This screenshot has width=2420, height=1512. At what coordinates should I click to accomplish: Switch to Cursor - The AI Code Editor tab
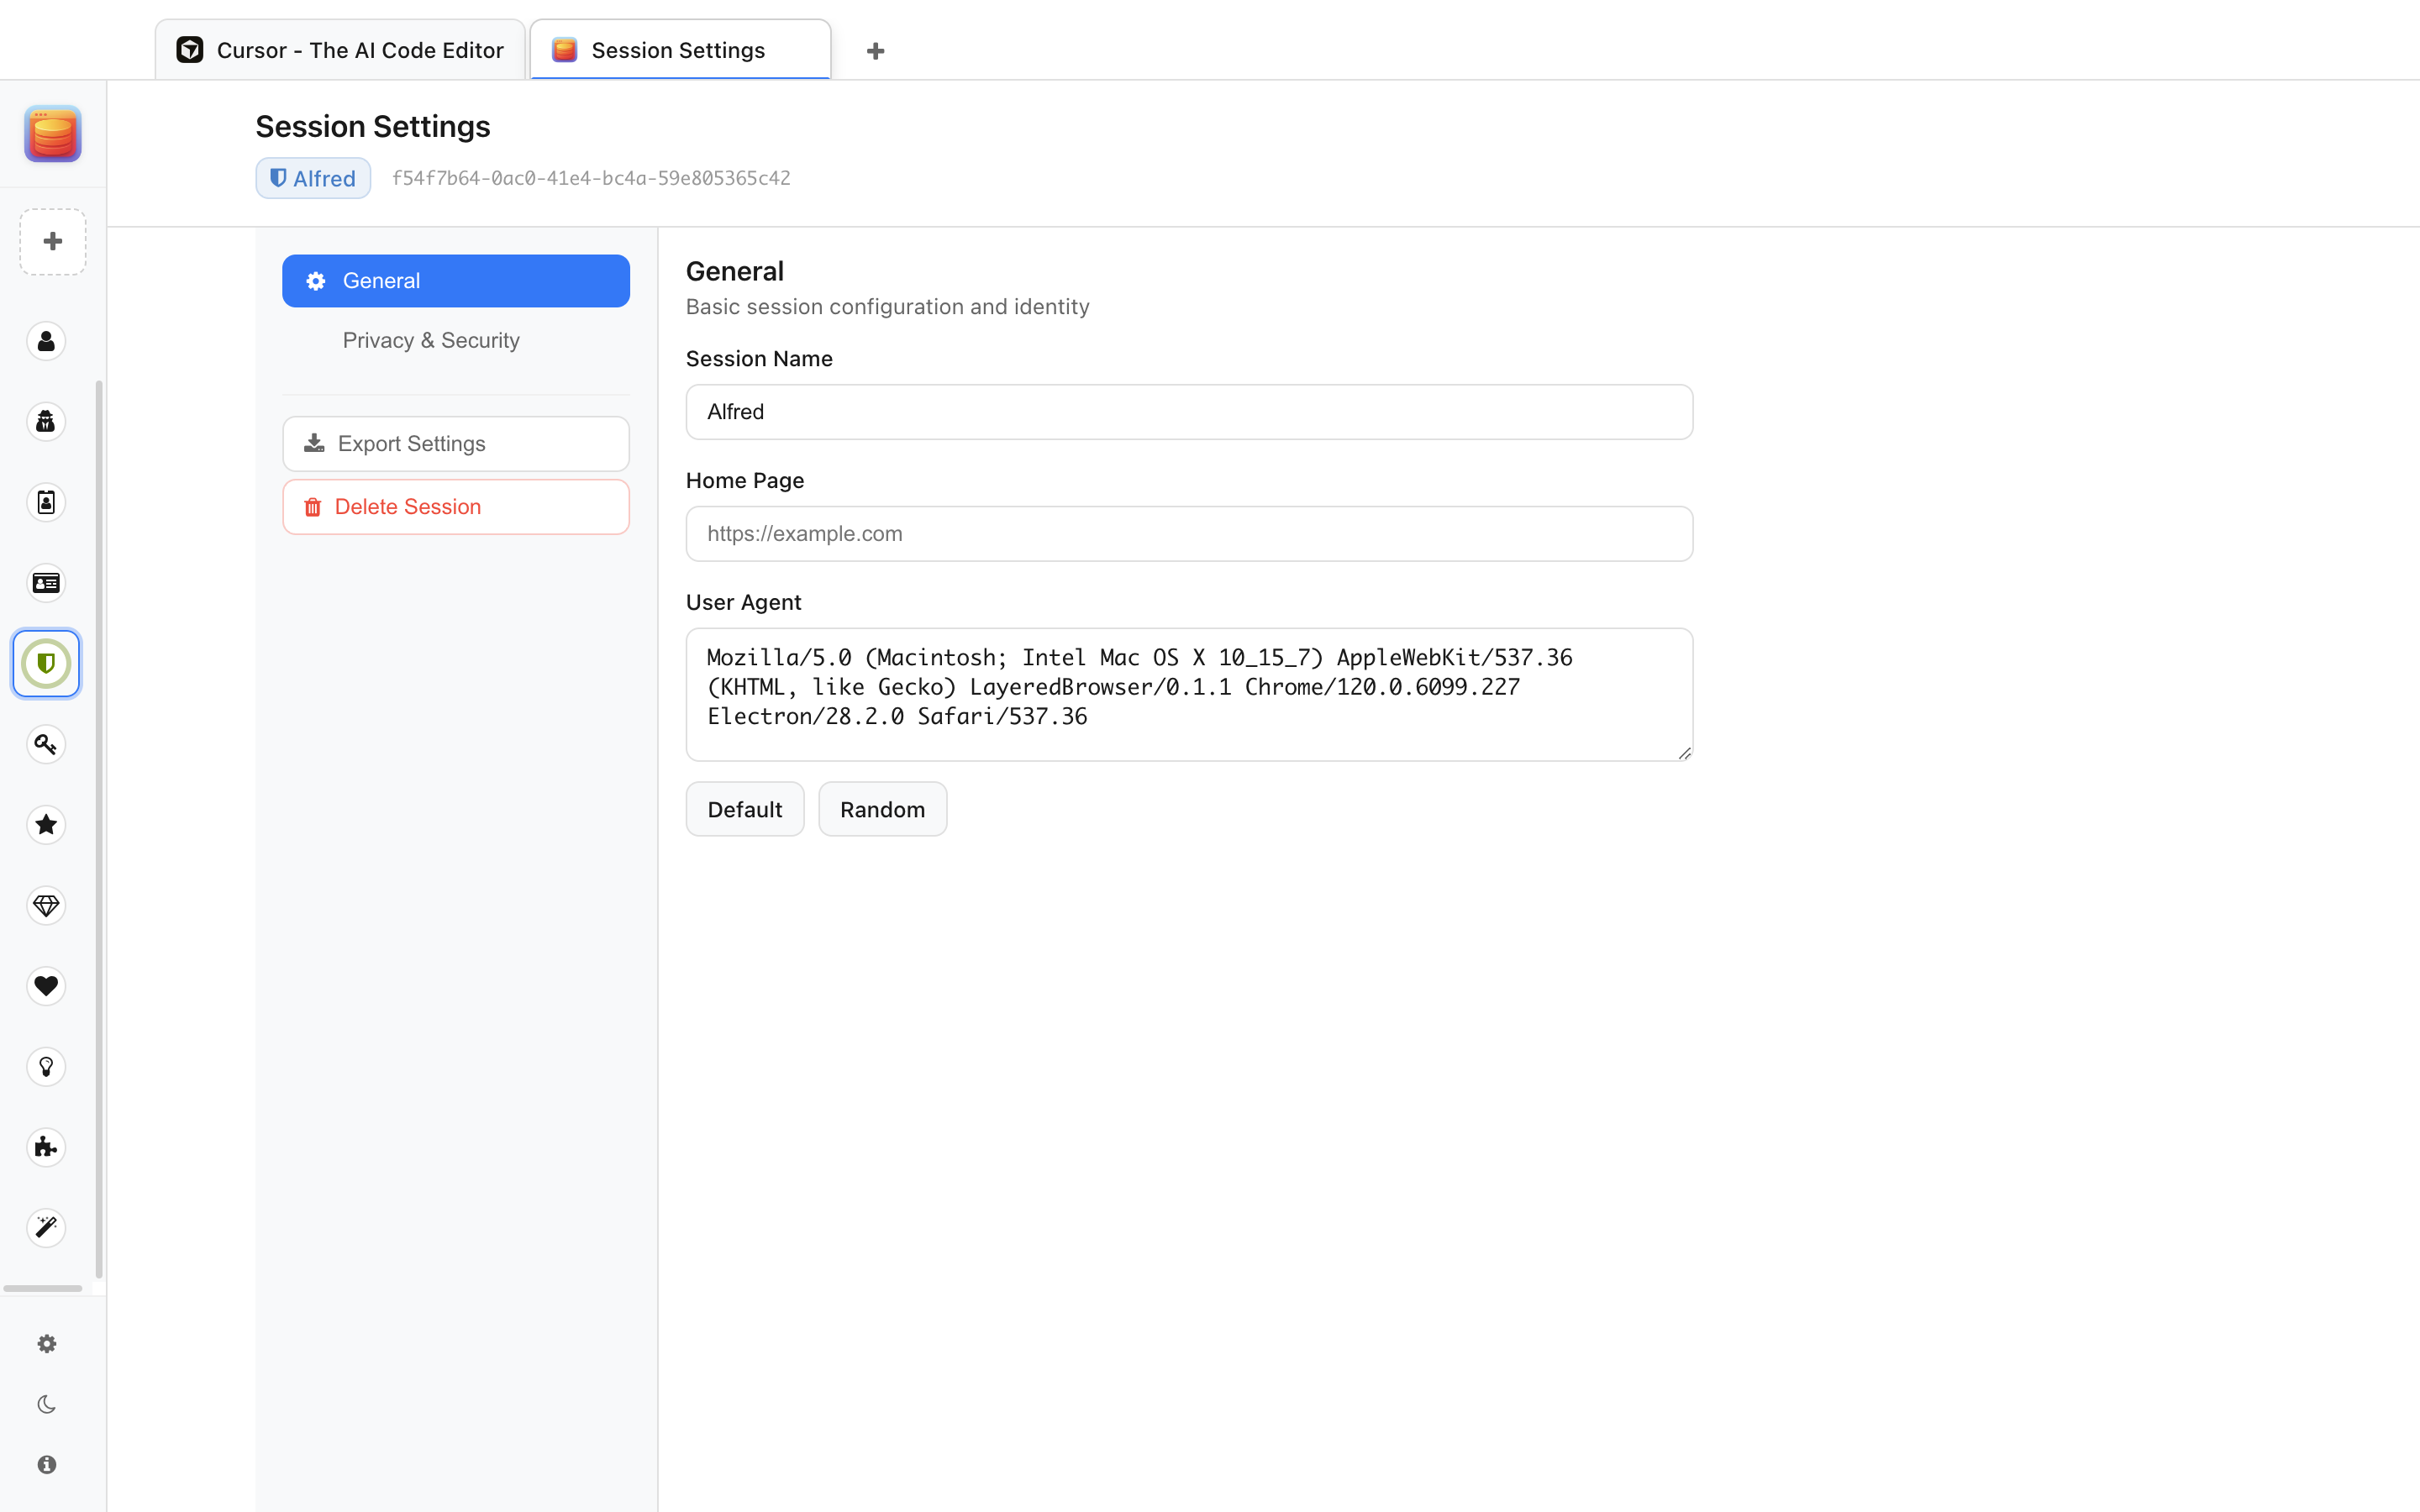[x=340, y=50]
